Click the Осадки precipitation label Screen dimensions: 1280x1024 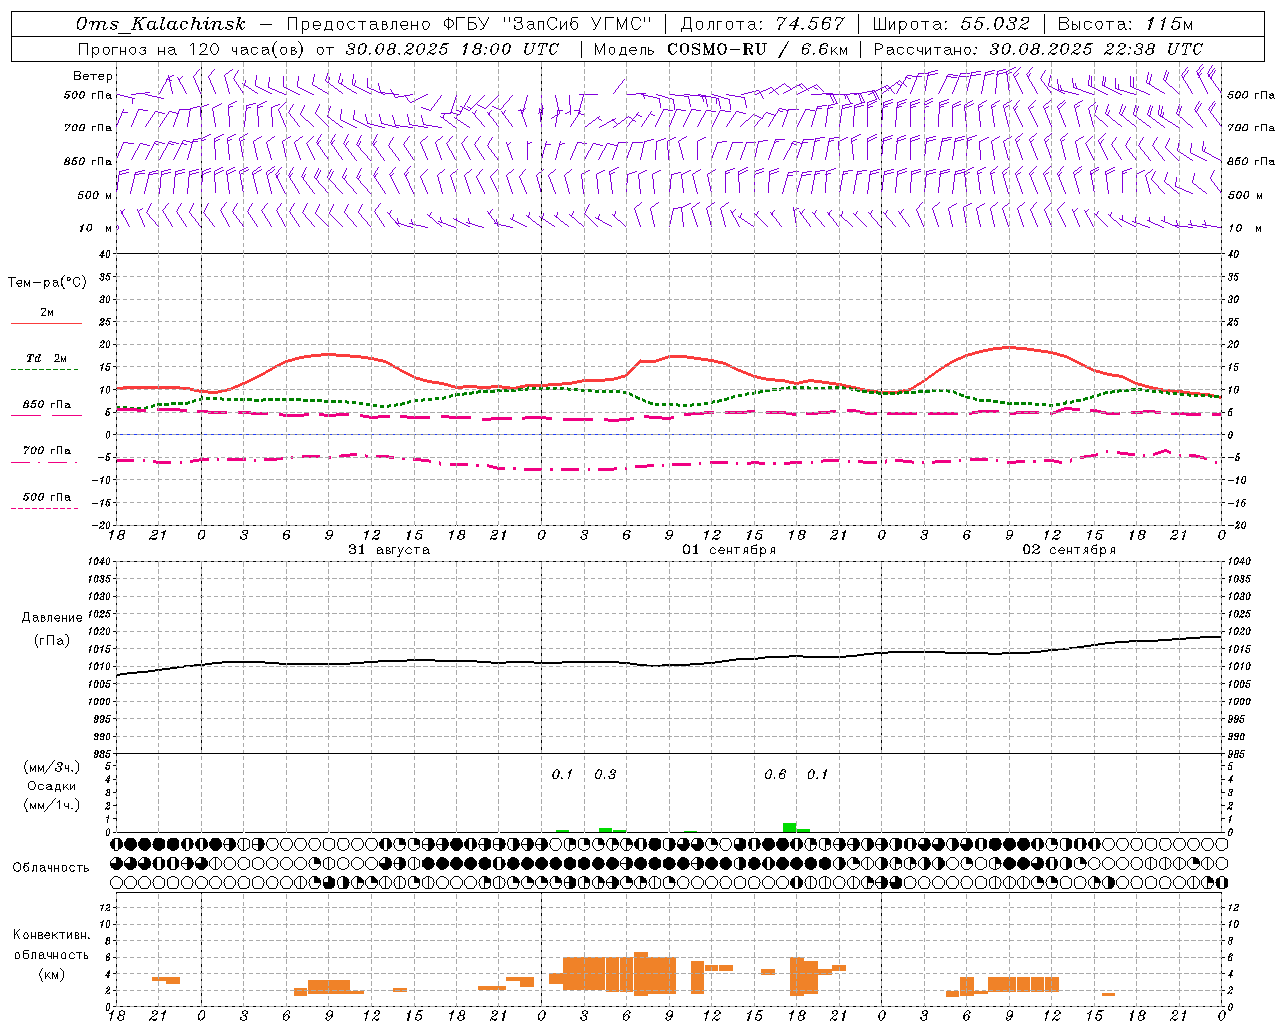pyautogui.click(x=52, y=786)
